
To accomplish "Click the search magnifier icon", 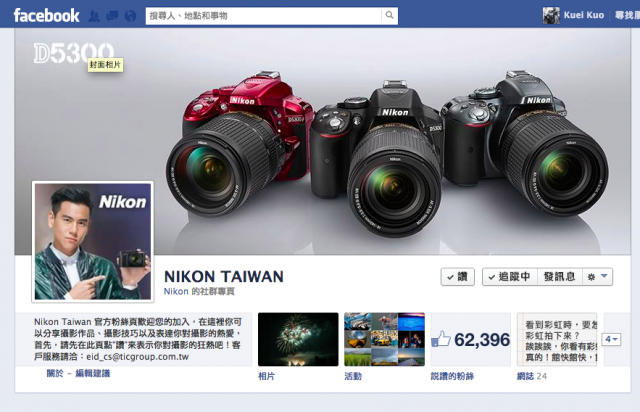I will tap(389, 16).
